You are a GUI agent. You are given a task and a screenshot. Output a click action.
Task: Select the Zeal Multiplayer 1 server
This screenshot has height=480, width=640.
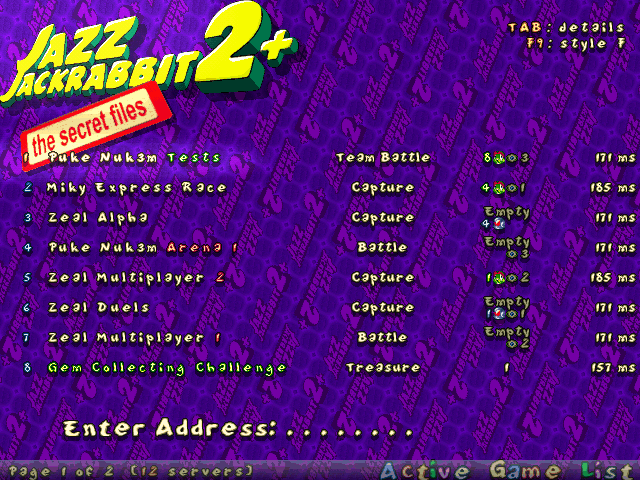[x=329, y=338]
